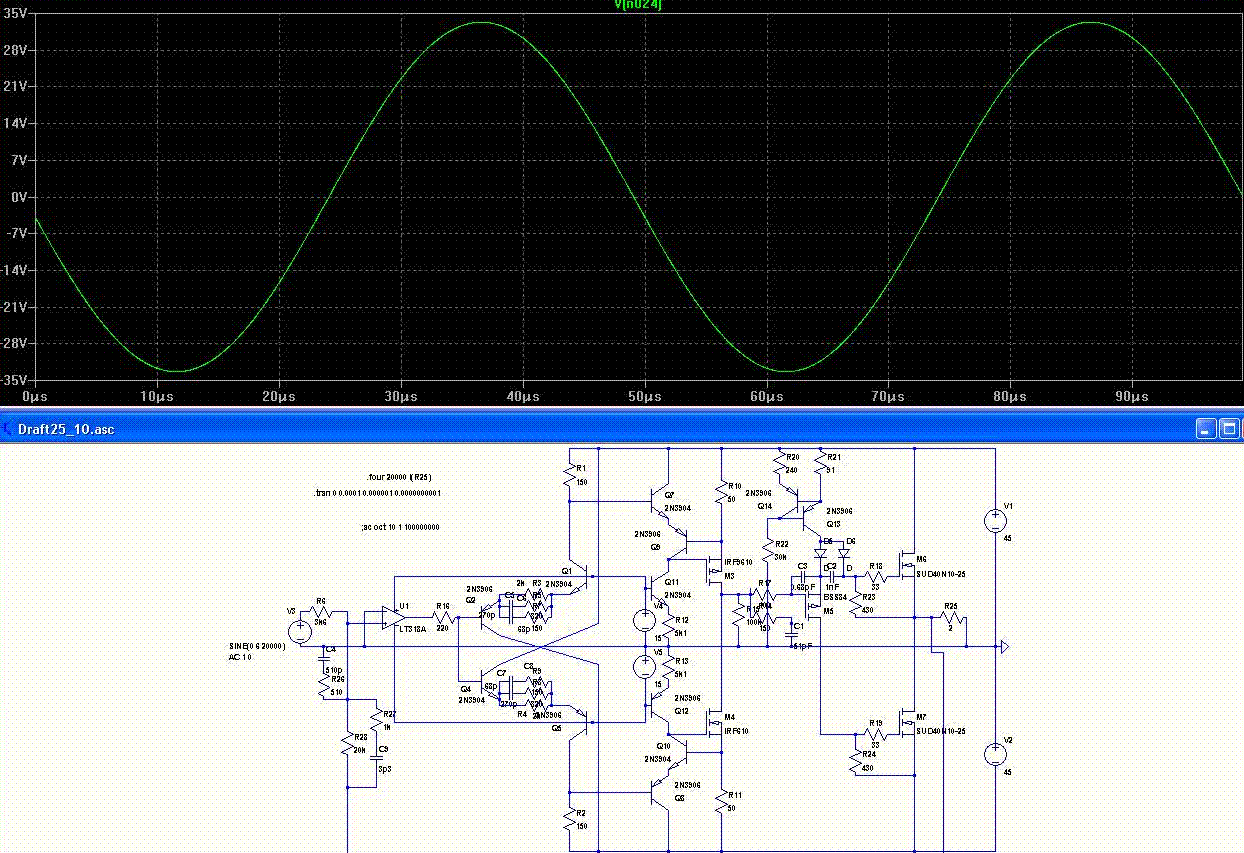Click the output port arrow symbol
This screenshot has height=853, width=1244.
[x=1001, y=647]
